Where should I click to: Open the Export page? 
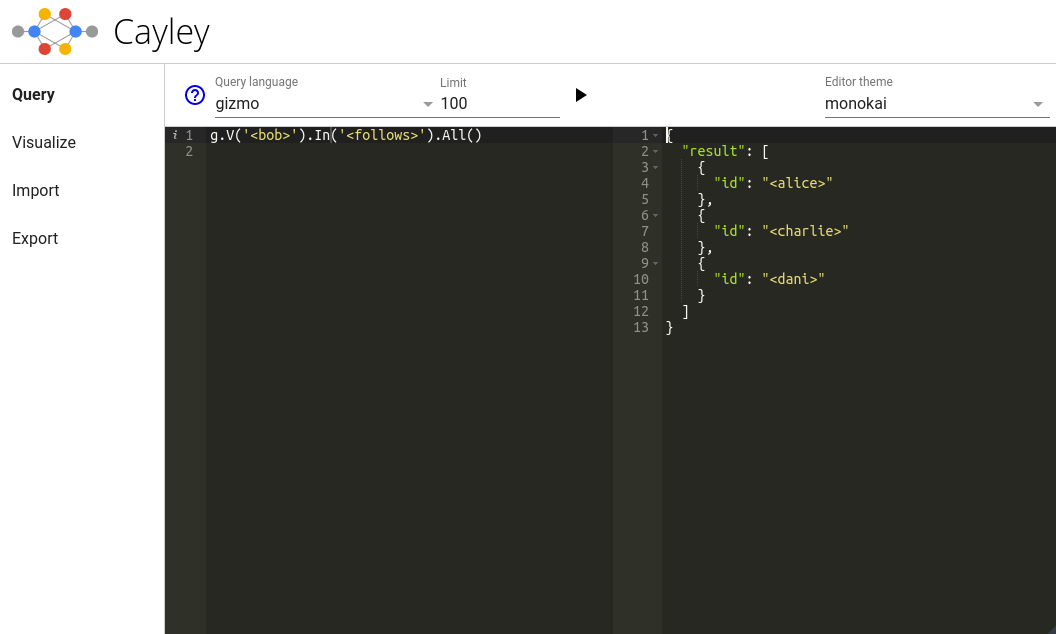[35, 239]
